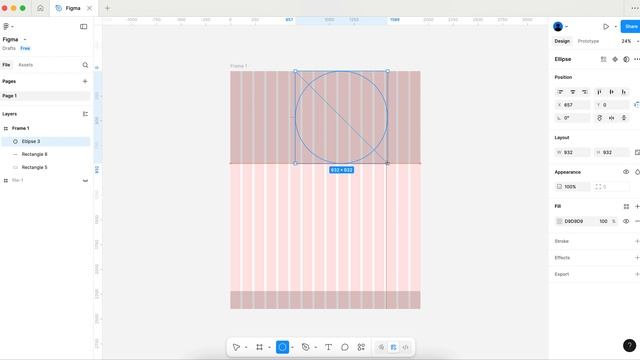Image resolution: width=640 pixels, height=360 pixels.
Task: Select the Ellipse shape tool
Action: coord(282,347)
